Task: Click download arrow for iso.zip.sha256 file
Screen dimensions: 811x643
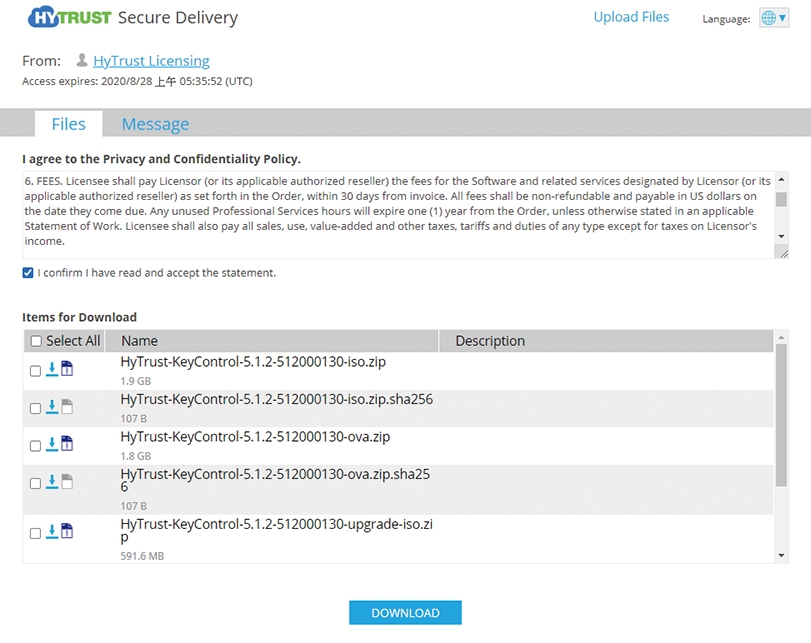Action: 52,407
